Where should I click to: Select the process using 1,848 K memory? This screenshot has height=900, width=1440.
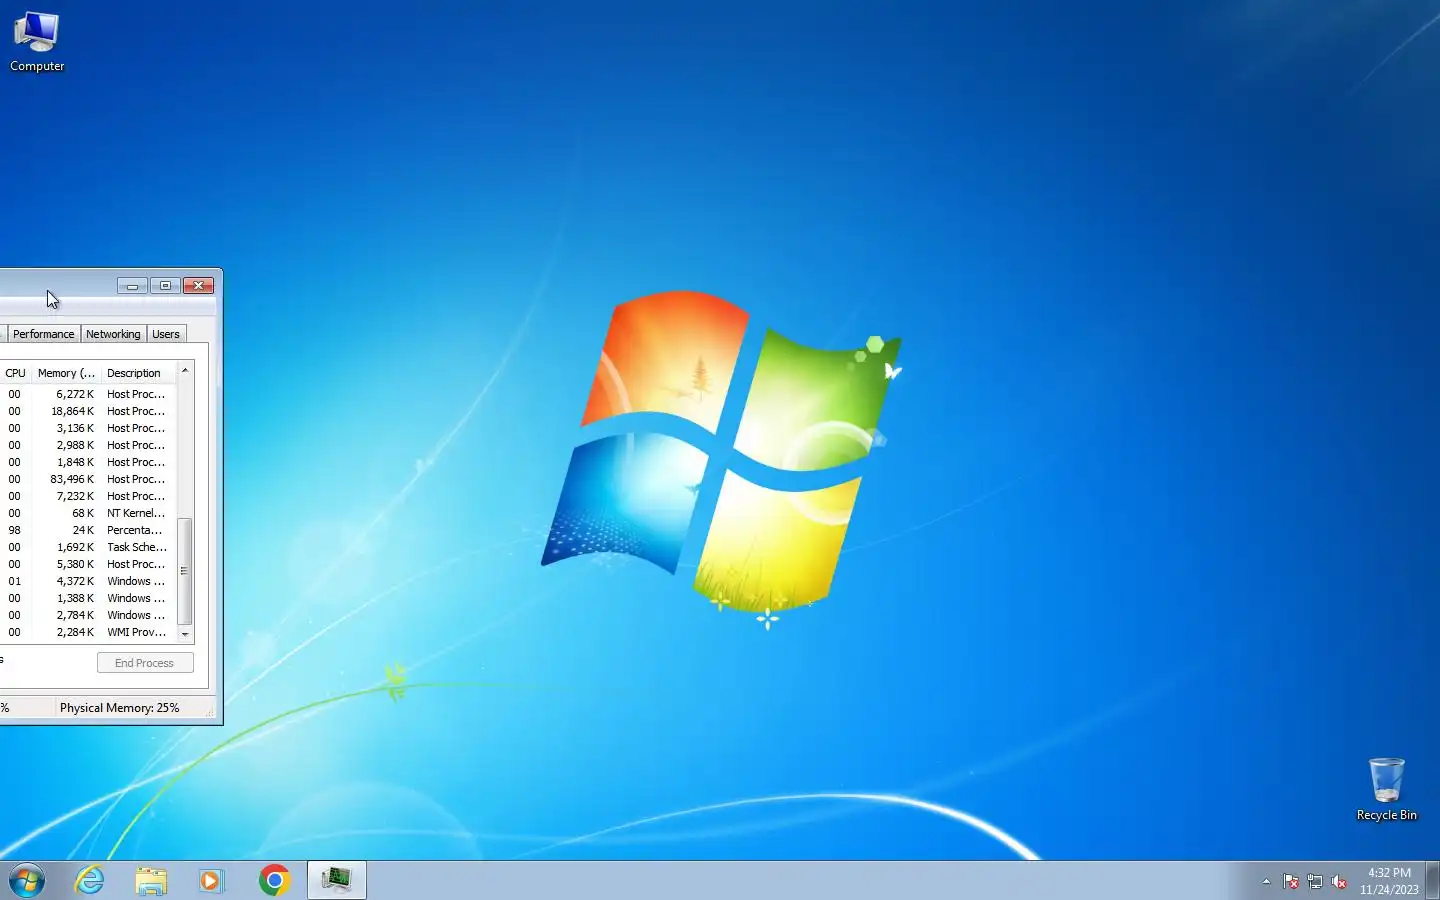88,462
